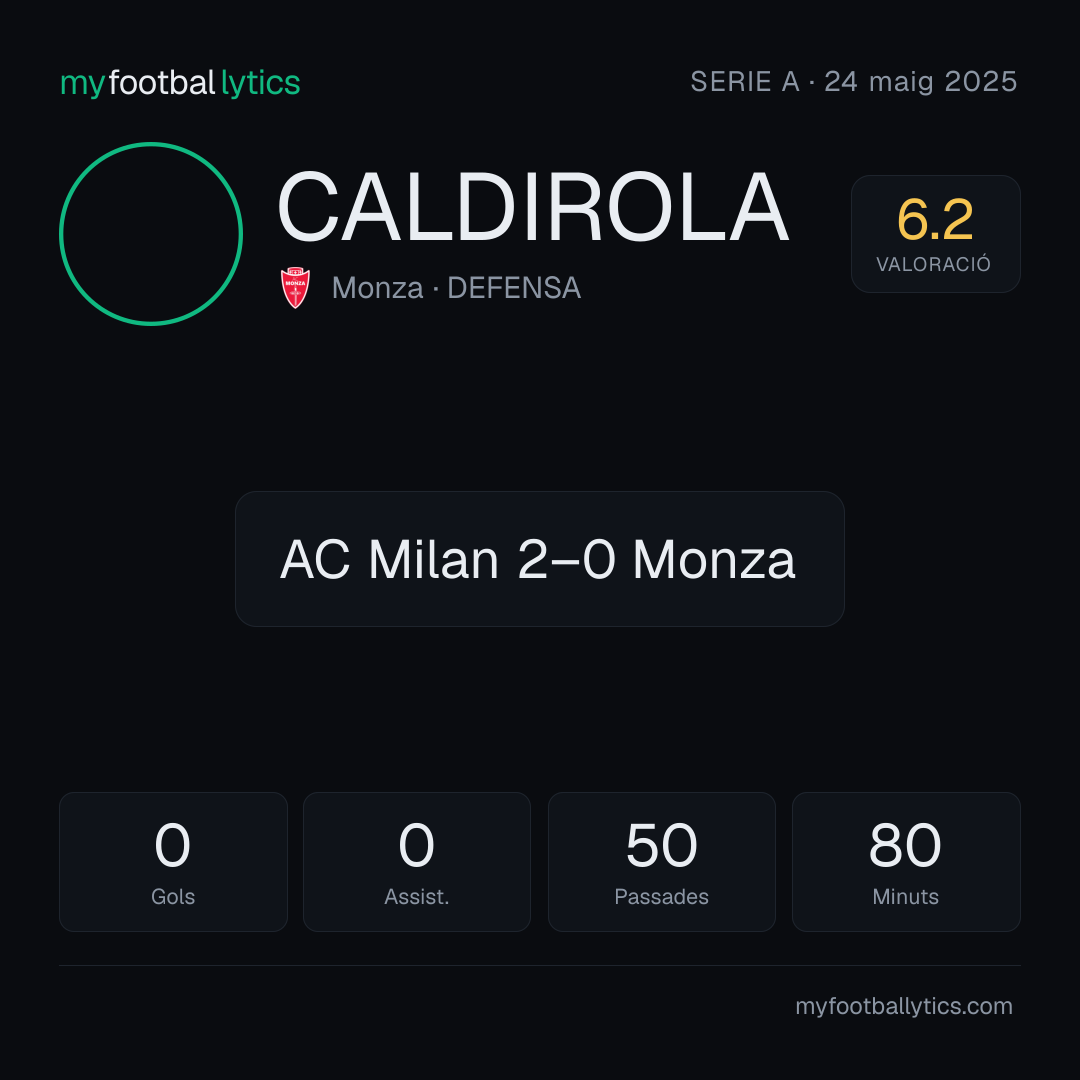1080x1080 pixels.
Task: Select the empty player avatar circle
Action: [151, 233]
